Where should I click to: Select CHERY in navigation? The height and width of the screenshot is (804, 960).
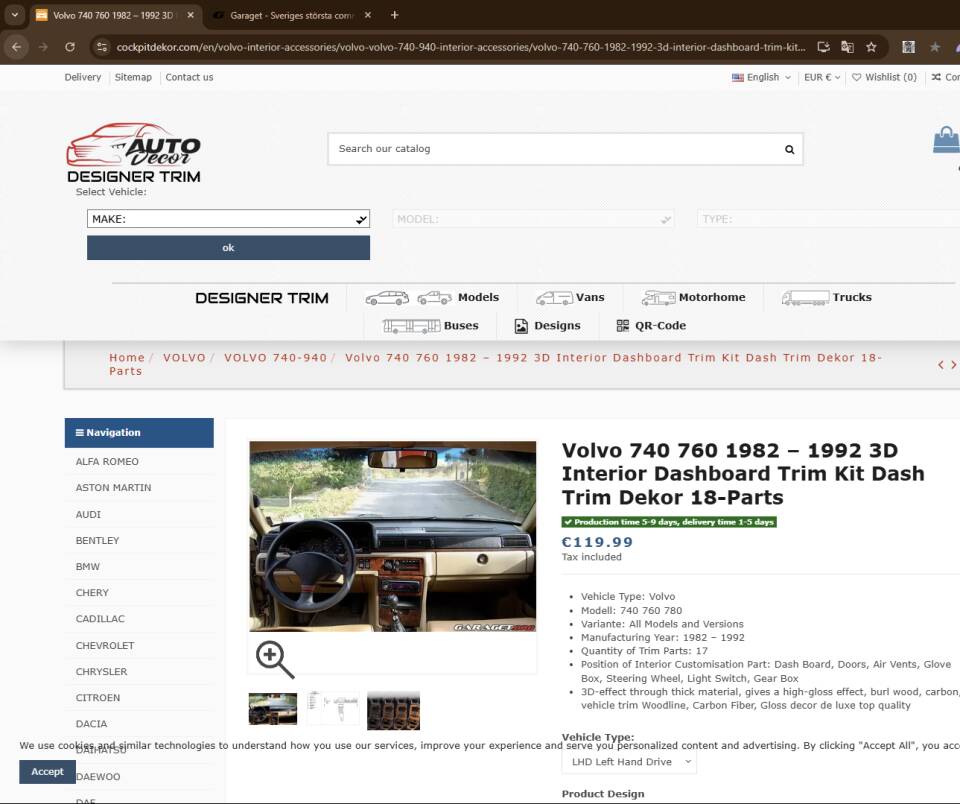point(92,593)
